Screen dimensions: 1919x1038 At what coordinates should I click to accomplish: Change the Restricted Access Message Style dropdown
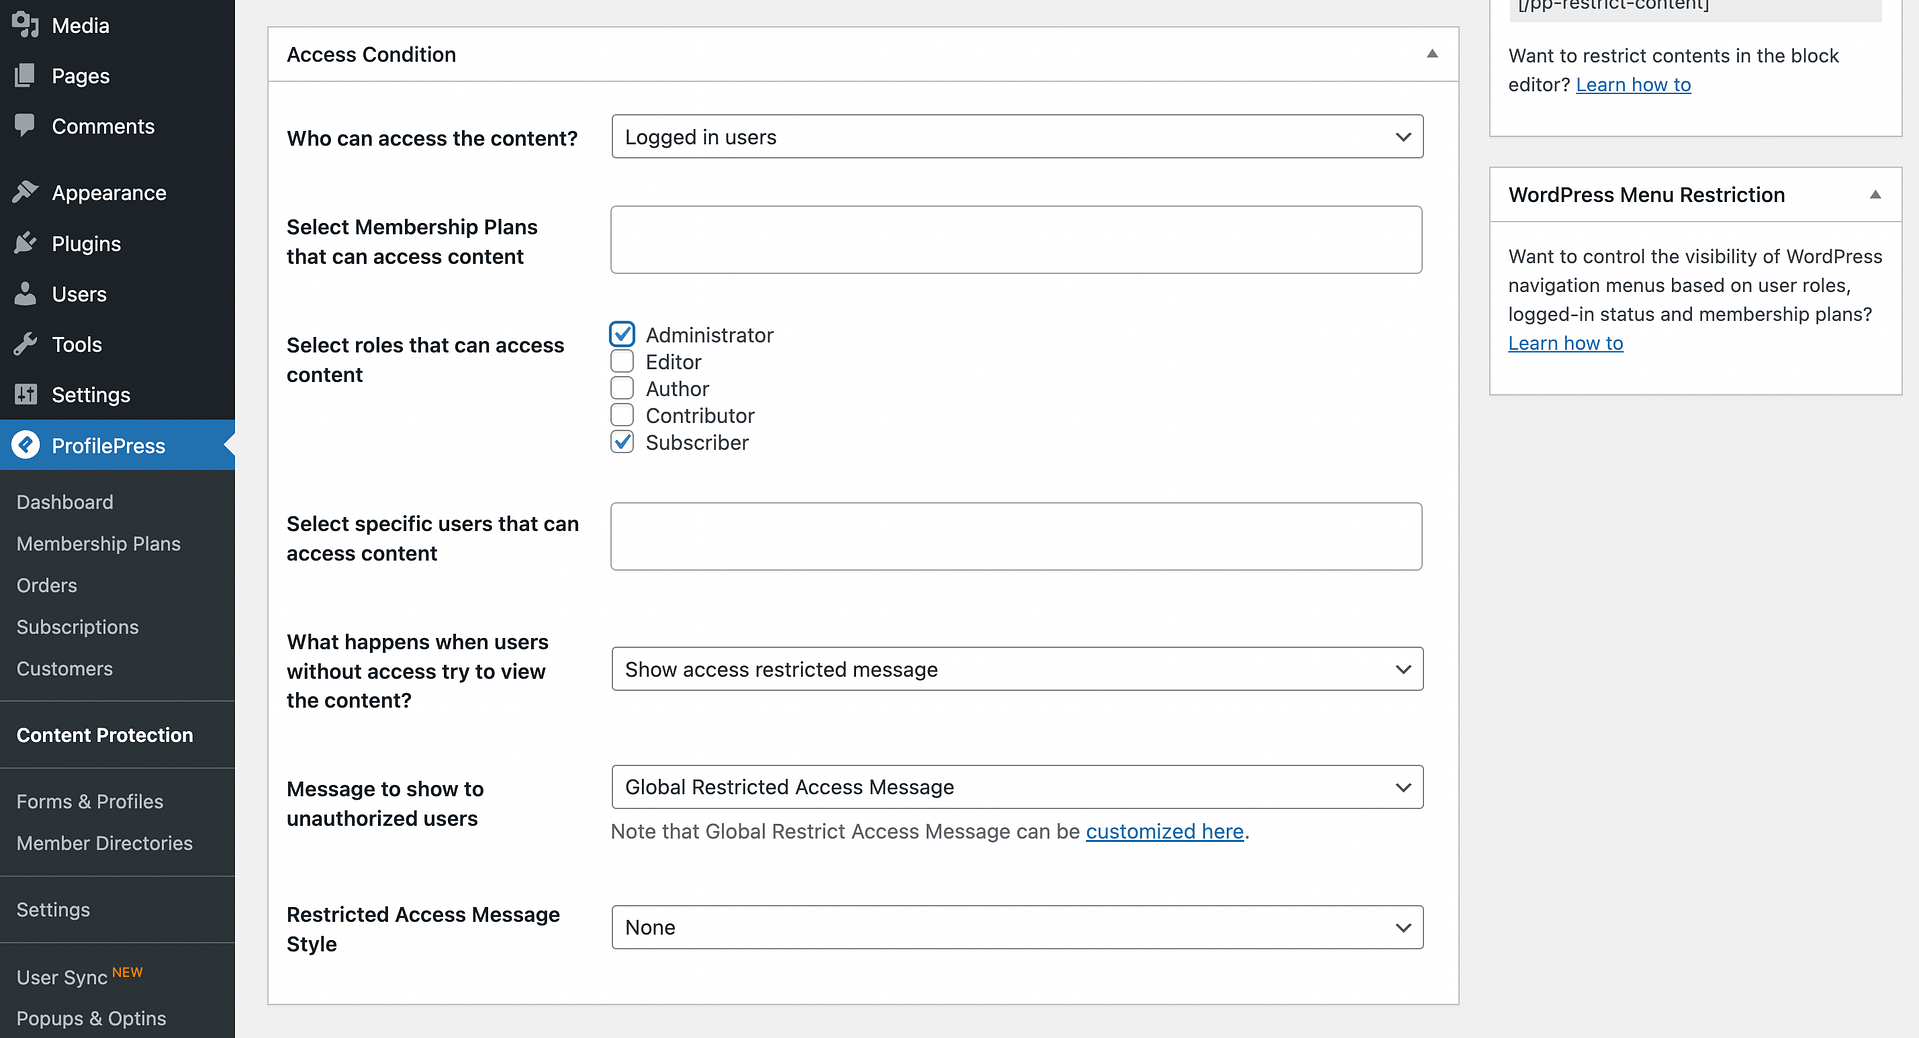pos(1016,927)
